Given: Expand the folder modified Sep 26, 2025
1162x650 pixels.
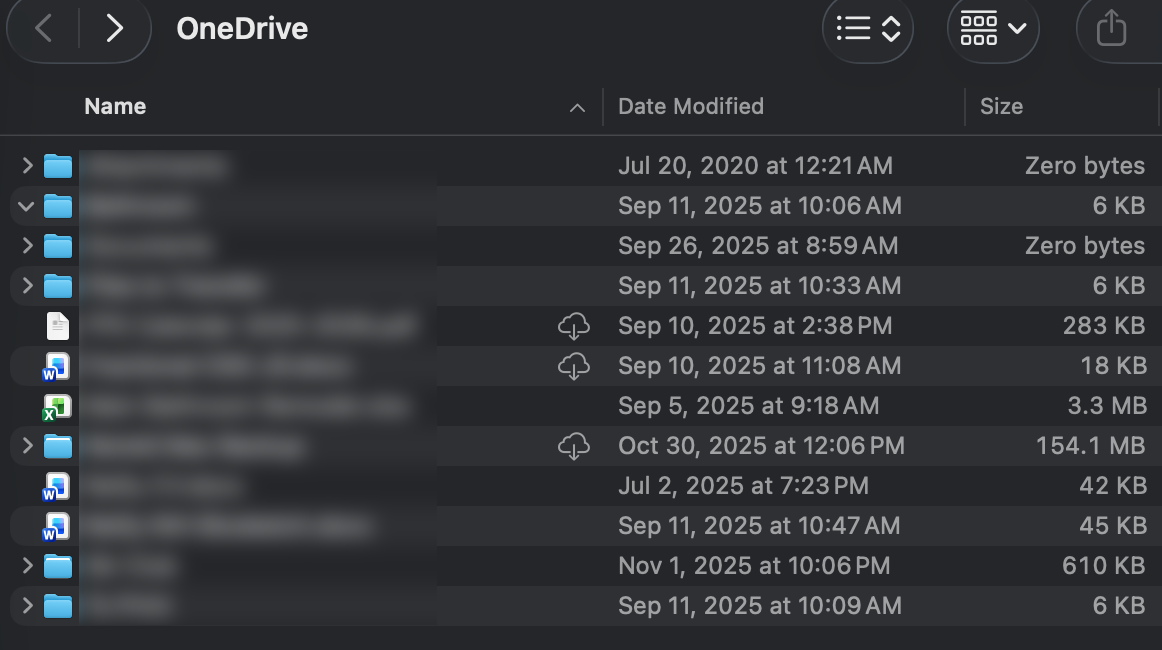Looking at the screenshot, I should point(27,246).
